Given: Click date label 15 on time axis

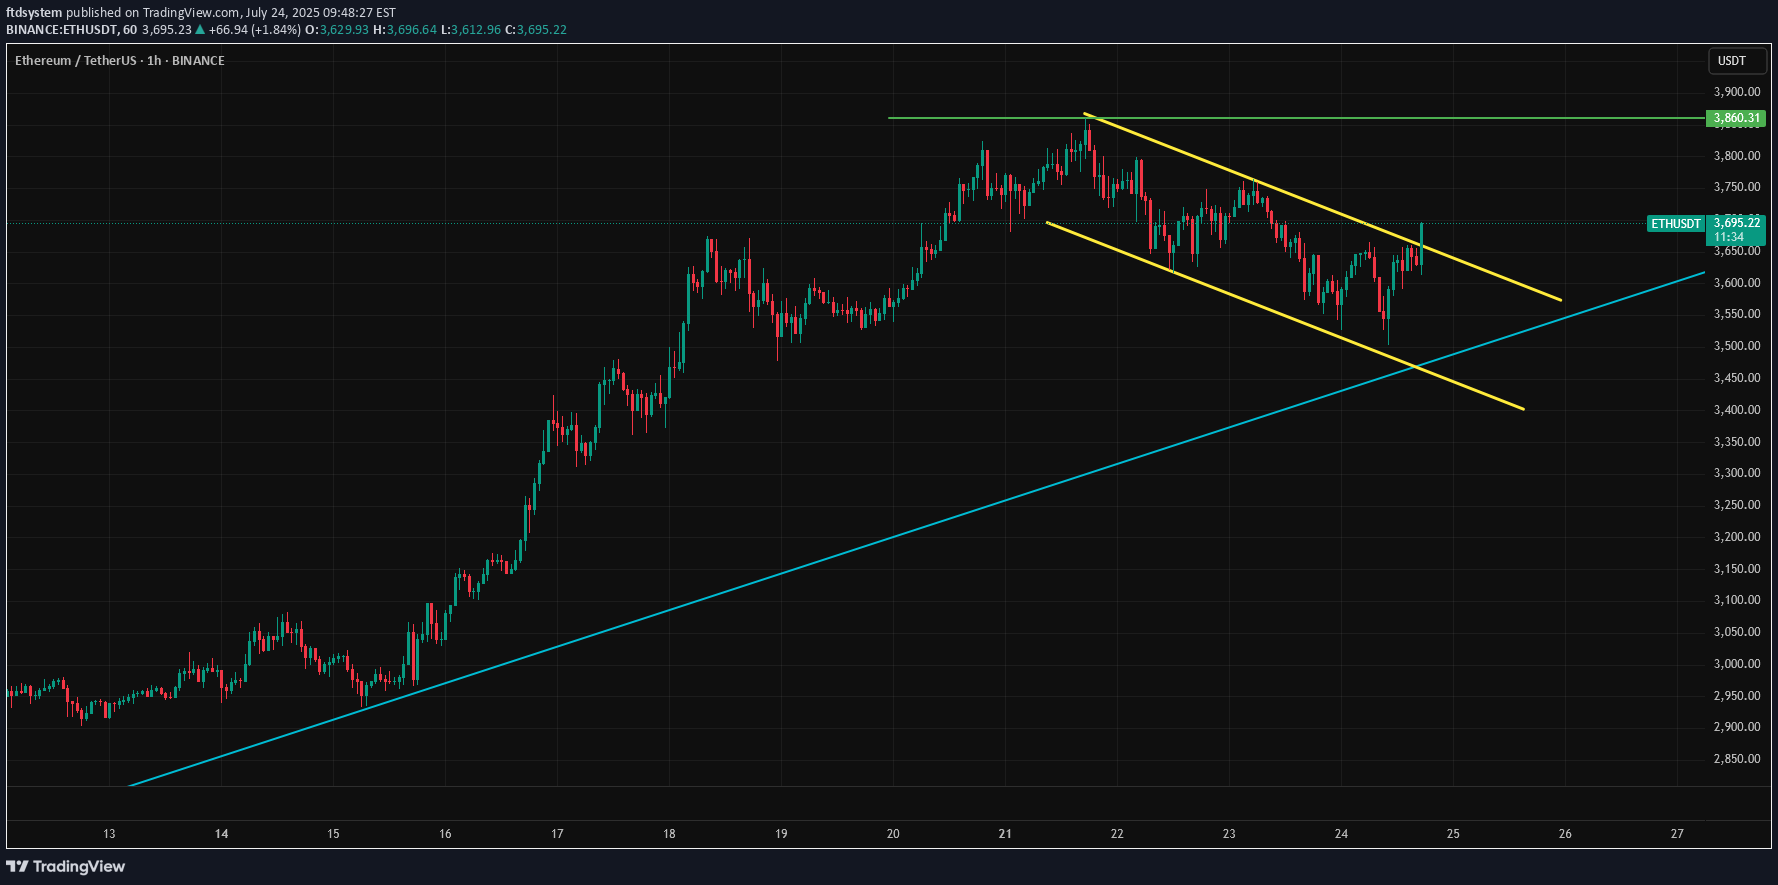Looking at the screenshot, I should coord(333,834).
